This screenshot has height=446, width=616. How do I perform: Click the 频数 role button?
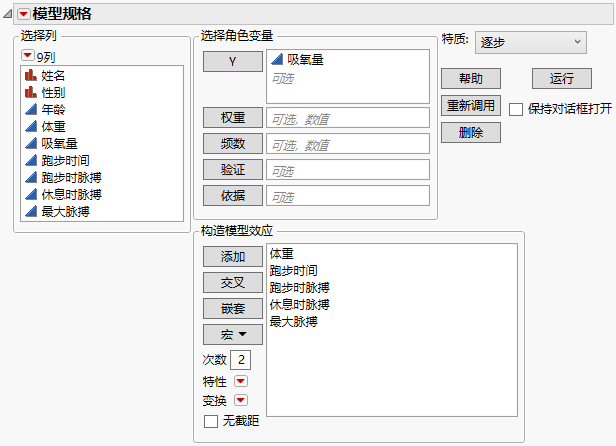[233, 143]
